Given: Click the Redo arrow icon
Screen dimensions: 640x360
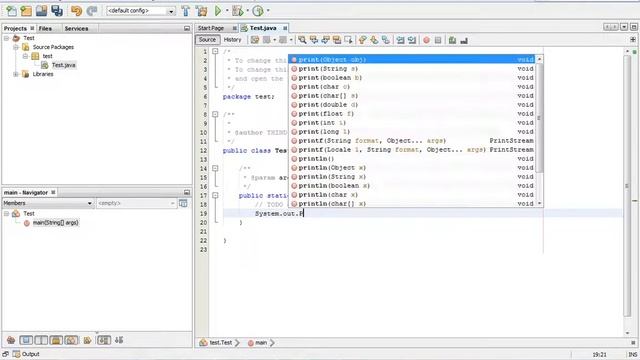Looking at the screenshot, I should coord(92,11).
